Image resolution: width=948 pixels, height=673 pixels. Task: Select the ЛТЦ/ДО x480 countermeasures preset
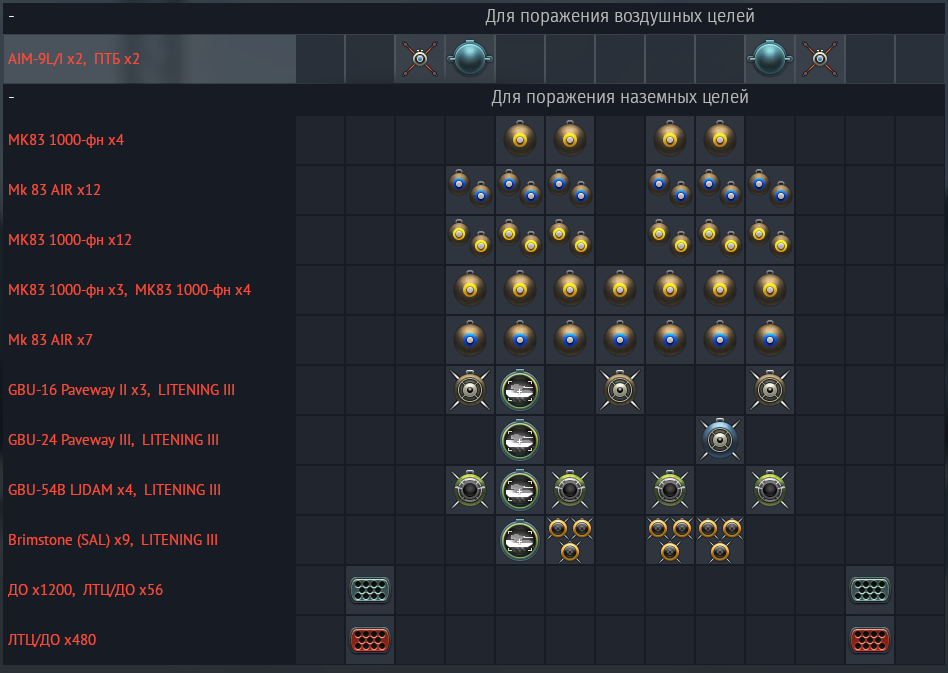coord(52,640)
